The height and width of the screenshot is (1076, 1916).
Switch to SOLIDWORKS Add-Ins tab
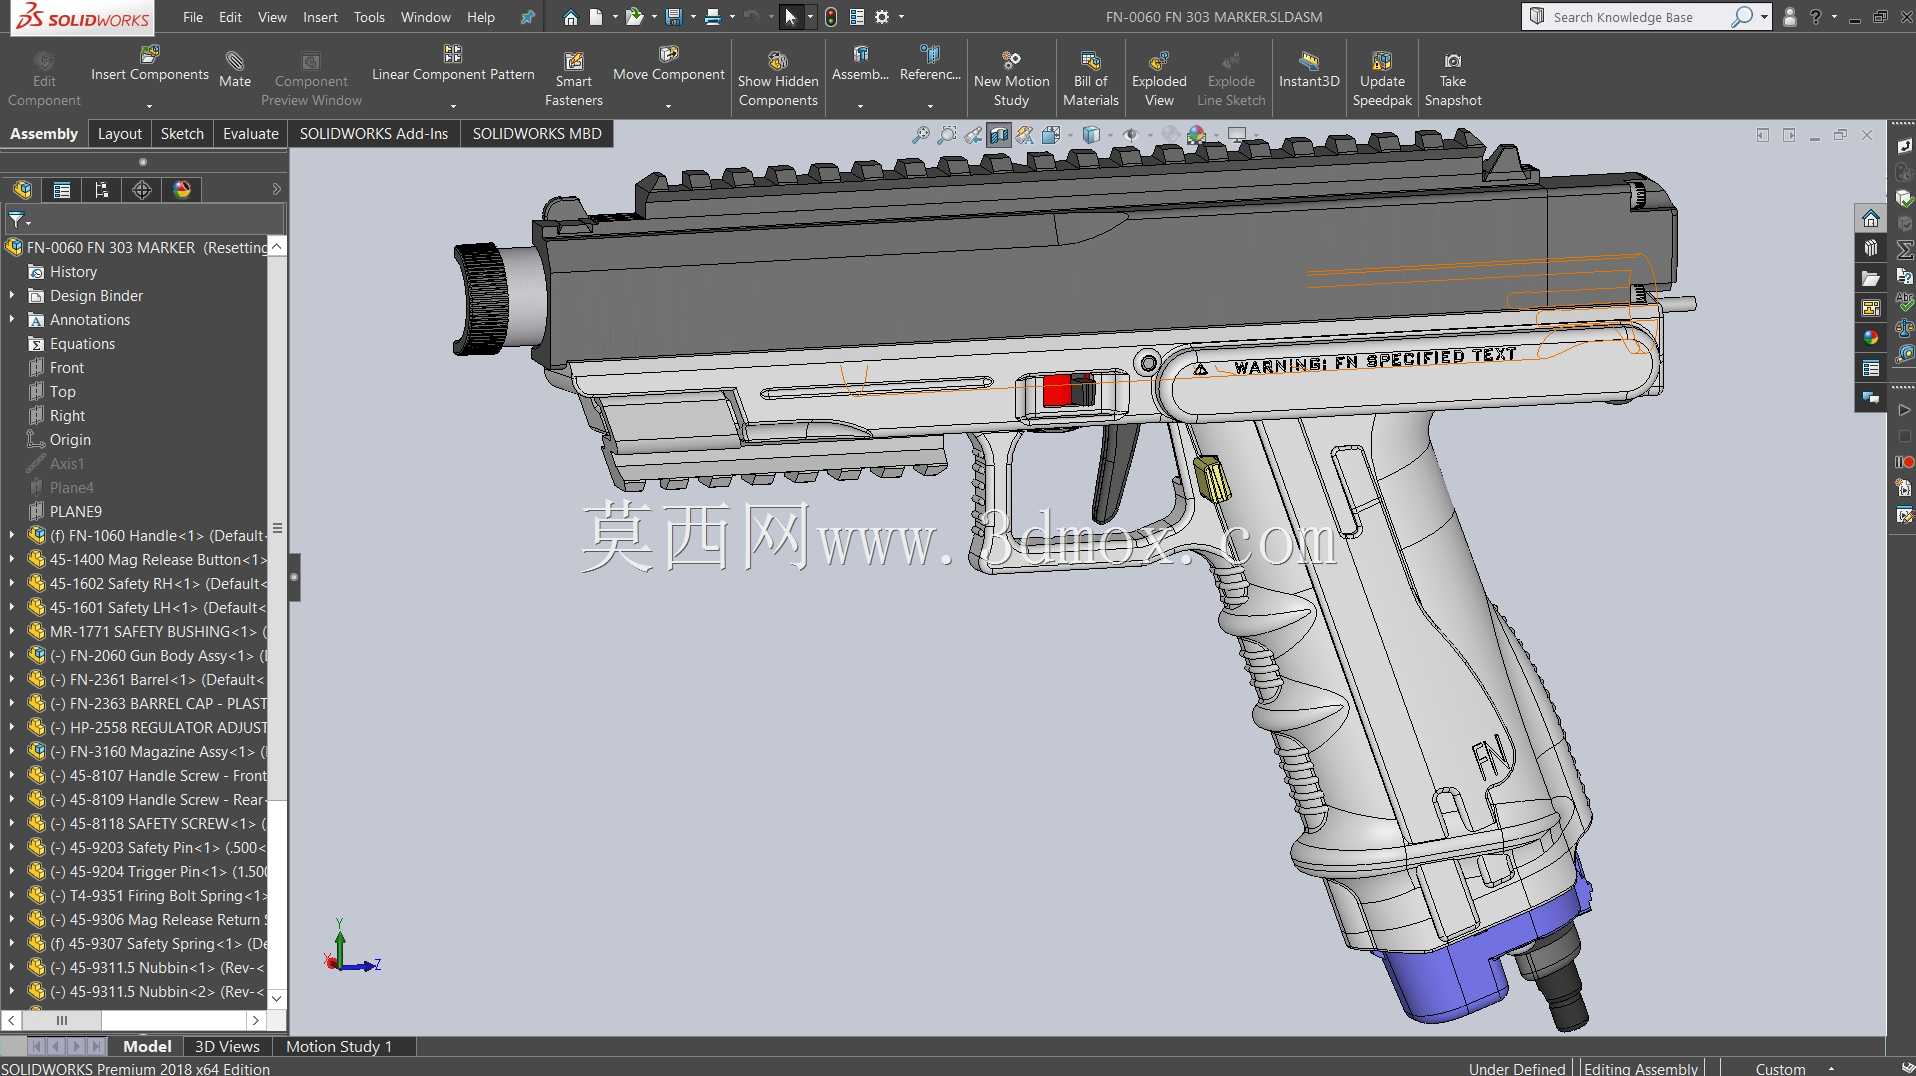(374, 134)
